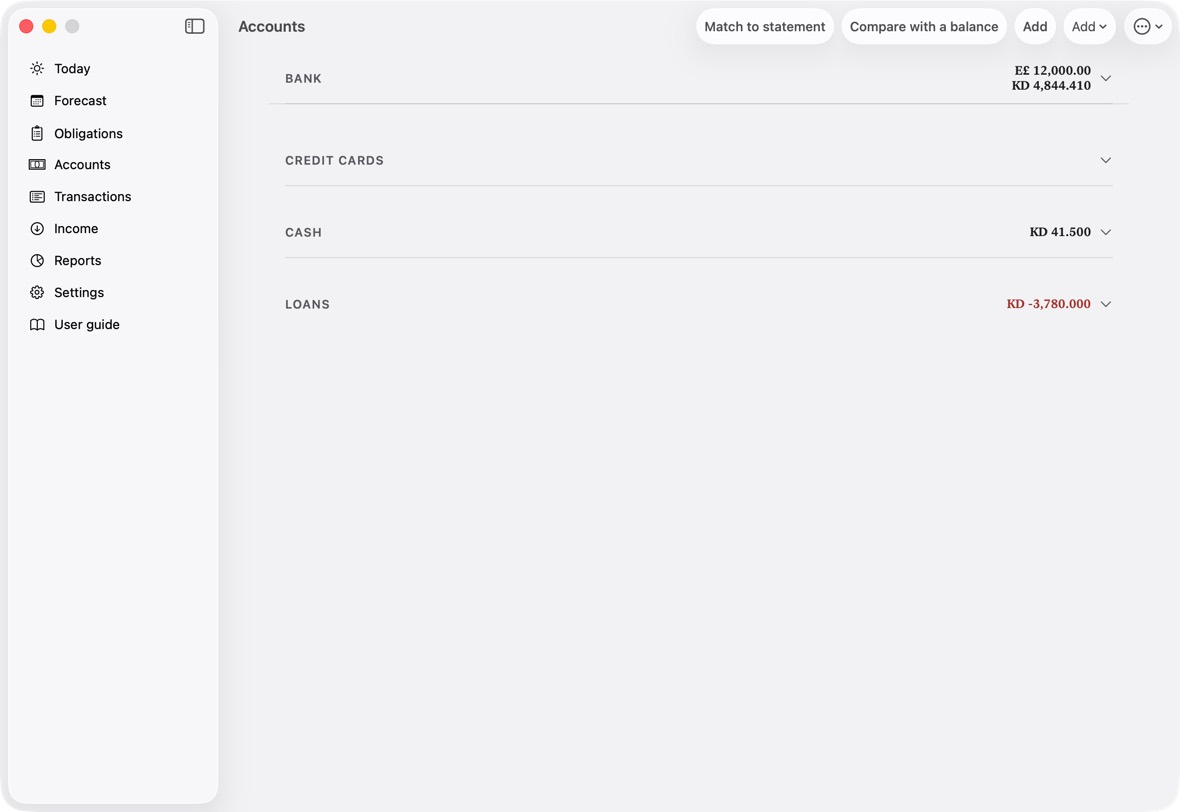Click Compare with a balance button
1180x812 pixels.
[924, 26]
